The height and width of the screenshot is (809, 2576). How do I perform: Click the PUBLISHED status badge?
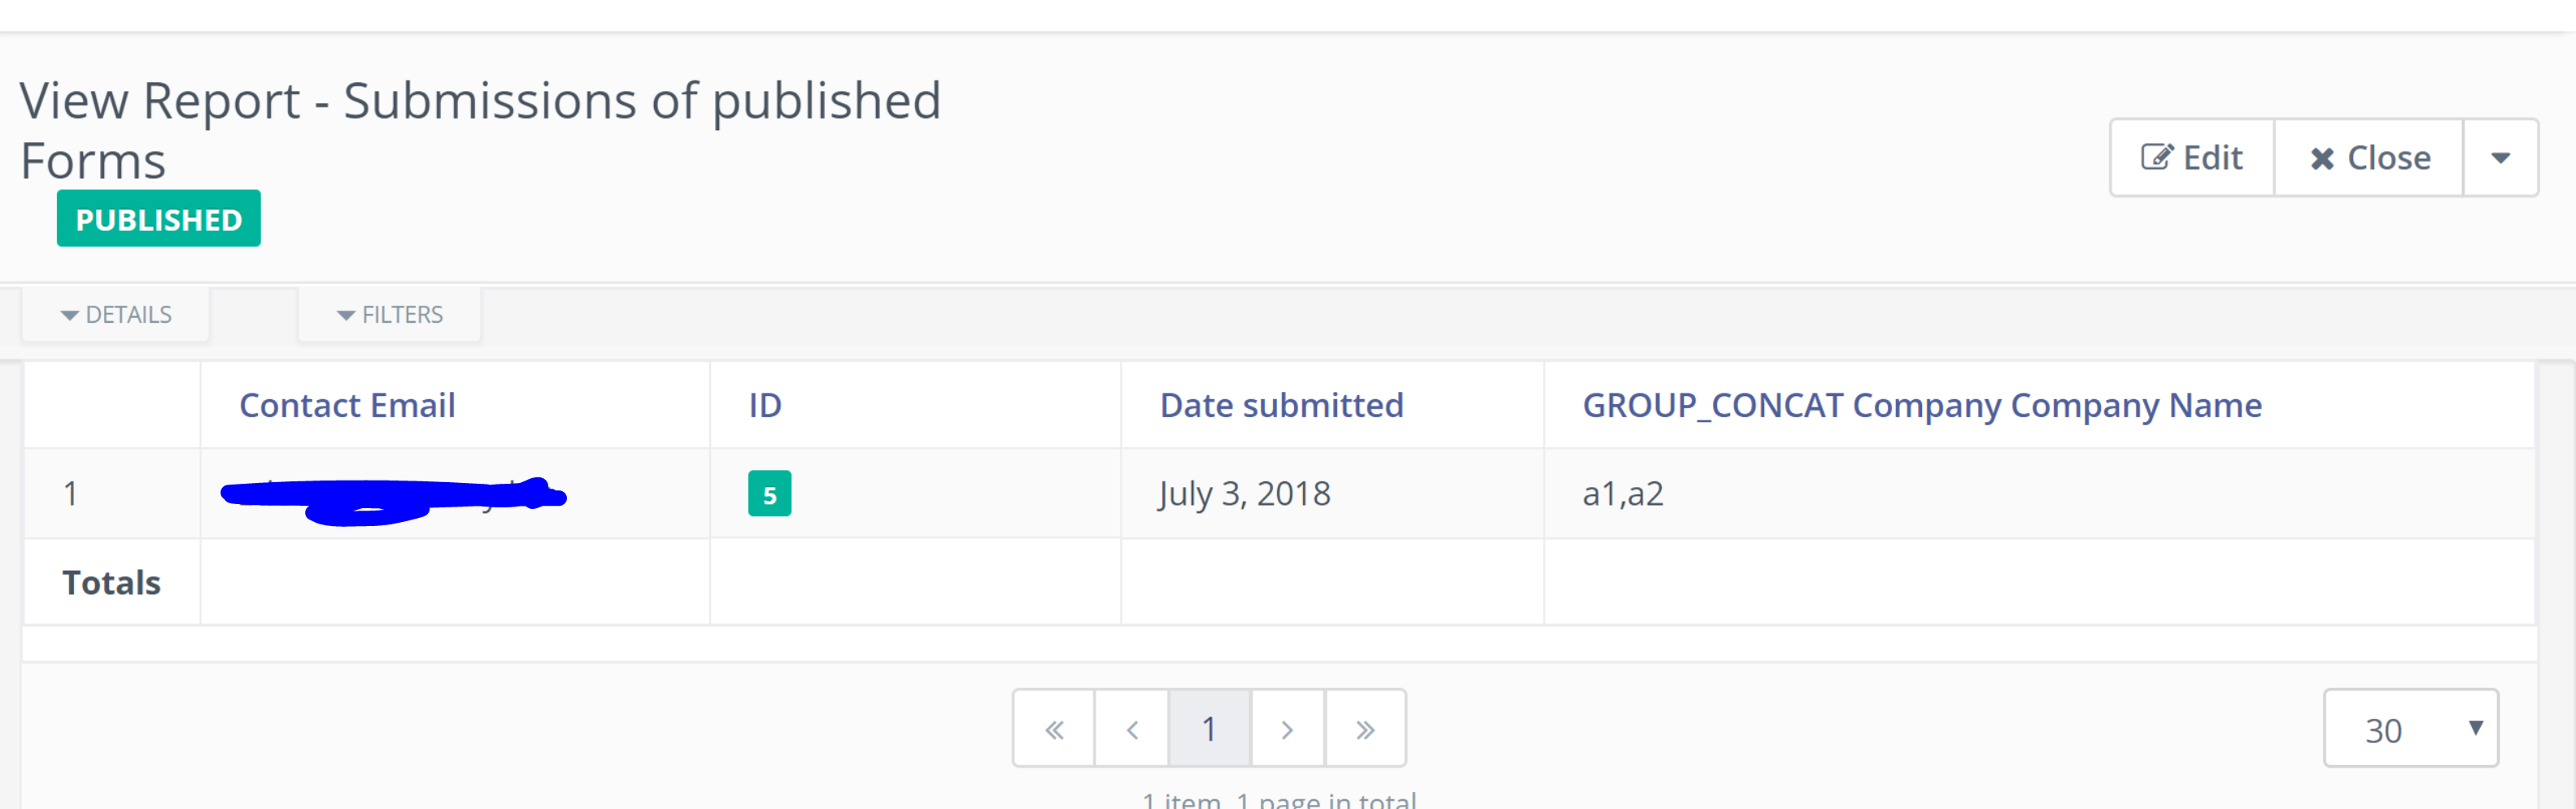click(x=158, y=219)
